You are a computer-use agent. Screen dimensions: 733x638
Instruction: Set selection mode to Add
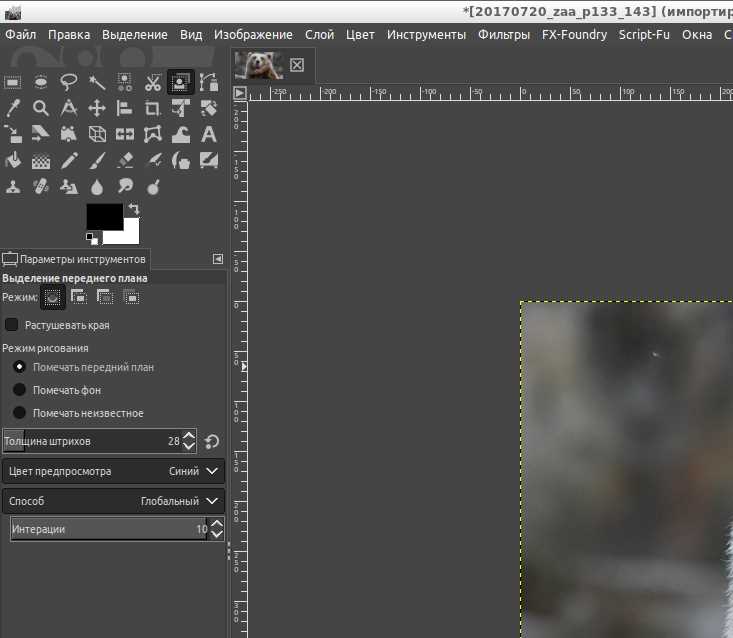tap(79, 297)
